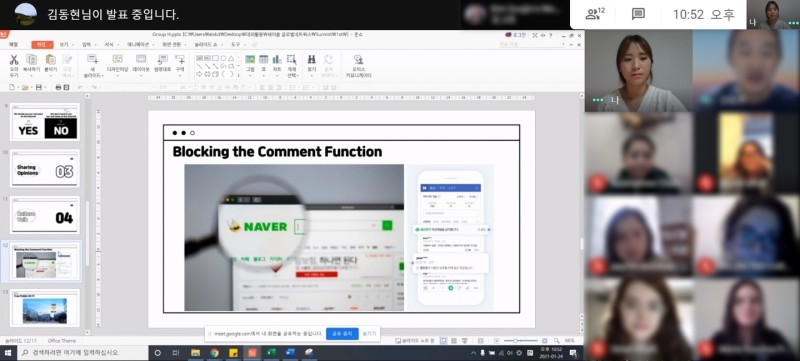The width and height of the screenshot is (800, 361).
Task: Select the New Slide icon
Action: [92, 59]
